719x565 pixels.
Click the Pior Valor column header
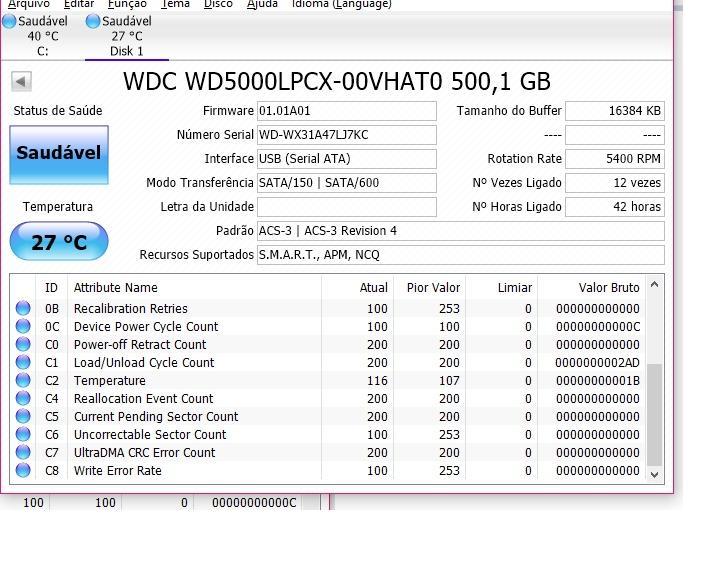[x=430, y=288]
